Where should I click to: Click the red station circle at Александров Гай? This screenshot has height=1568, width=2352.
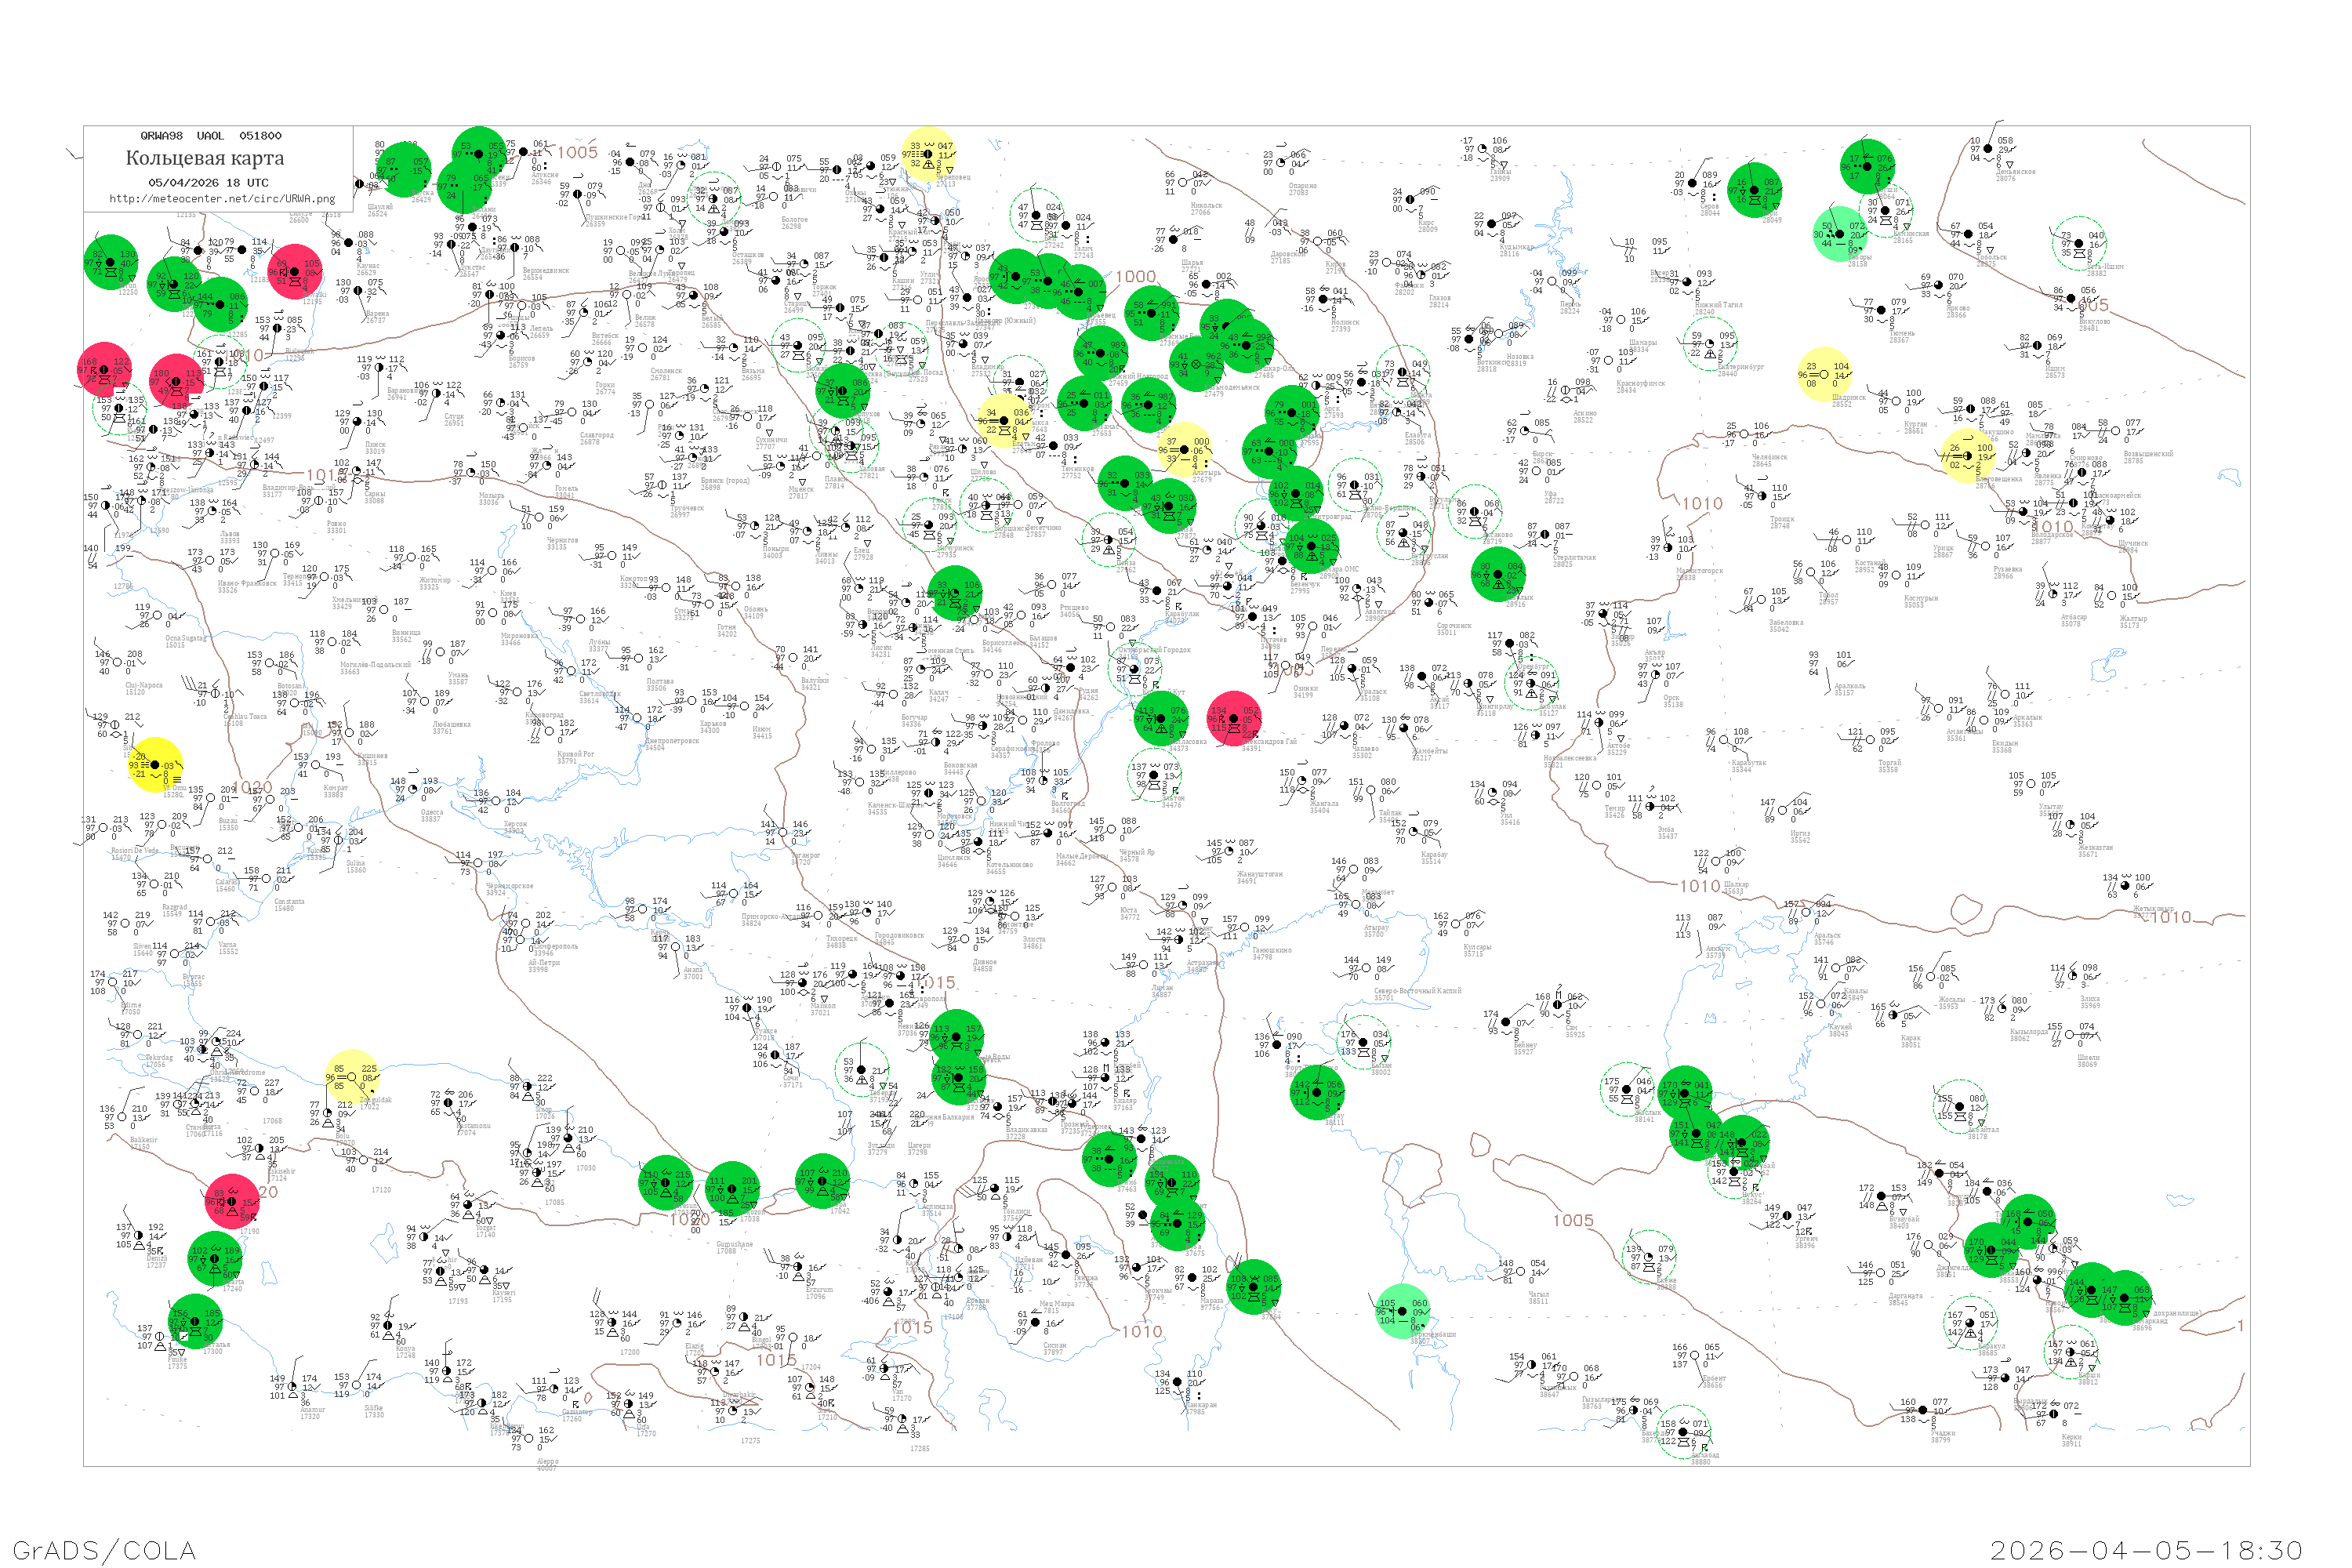coord(1234,718)
